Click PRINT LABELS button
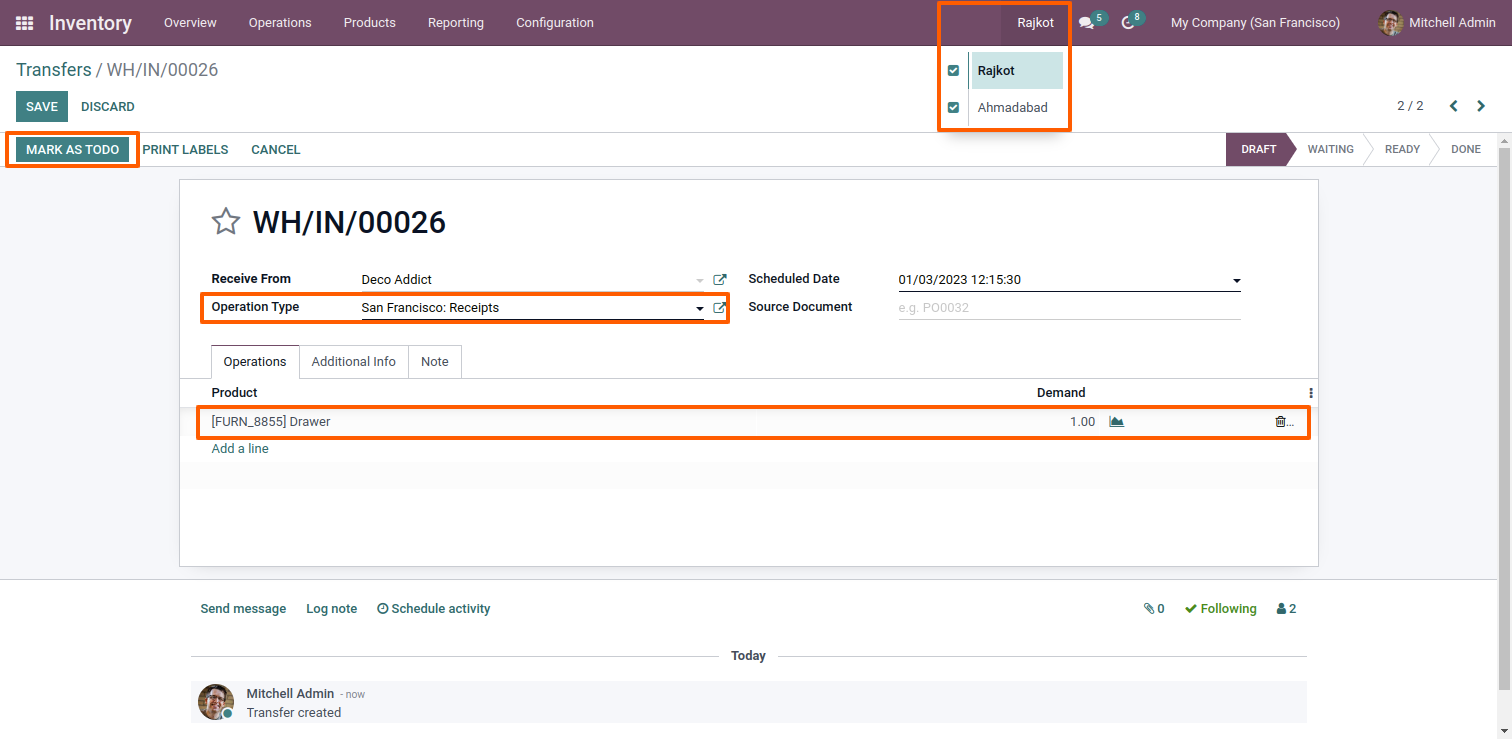This screenshot has height=739, width=1512. point(185,150)
